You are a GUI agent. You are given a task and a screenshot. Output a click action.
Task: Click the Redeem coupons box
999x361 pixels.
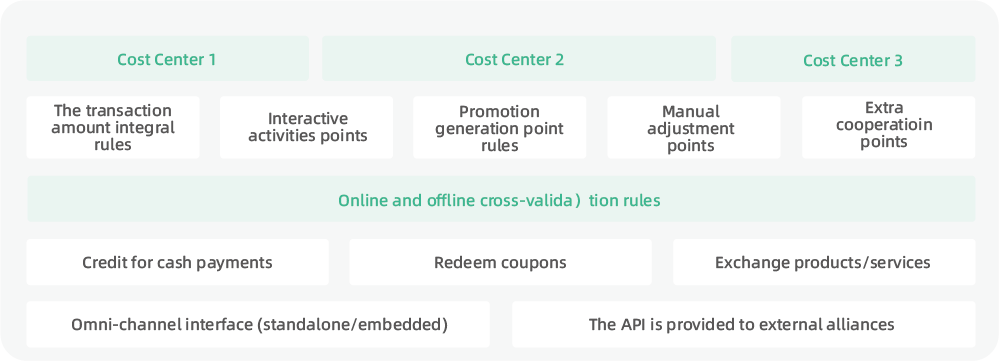tap(500, 262)
